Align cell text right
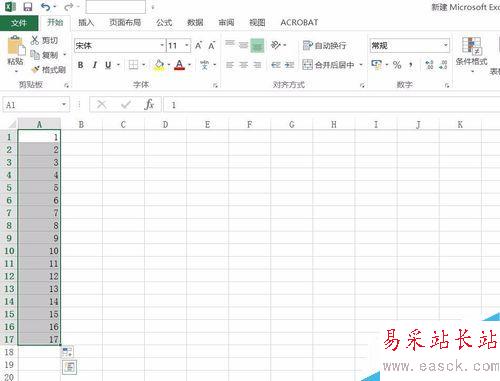The width and height of the screenshot is (500, 381). pyautogui.click(x=257, y=65)
